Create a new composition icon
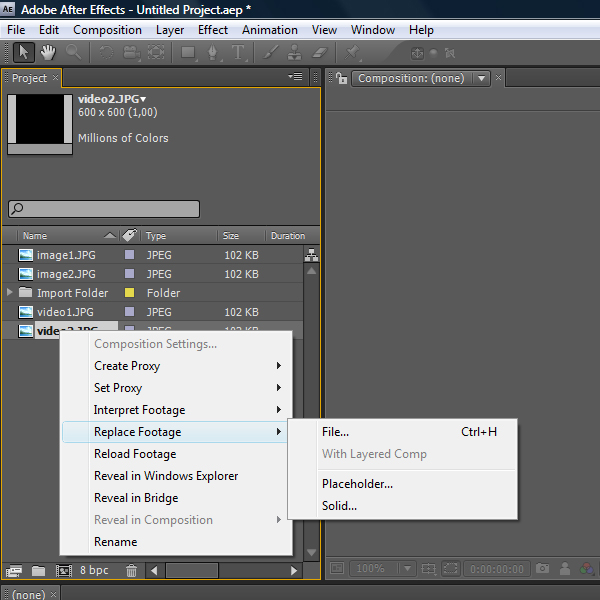Screen dimensions: 600x600 click(x=64, y=571)
